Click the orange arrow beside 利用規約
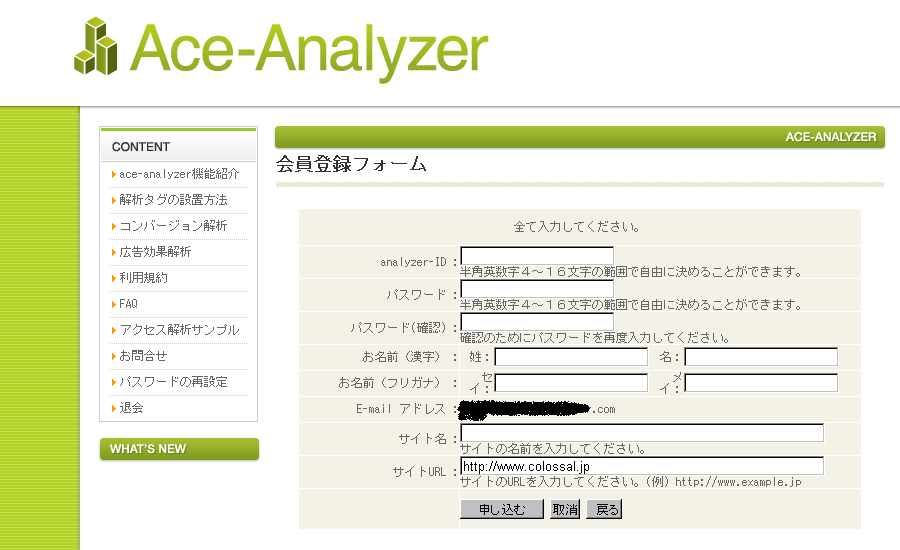The height and width of the screenshot is (550, 900). point(114,278)
